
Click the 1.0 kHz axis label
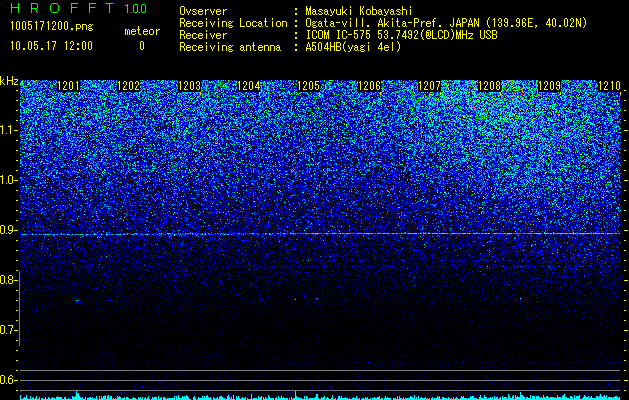tap(9, 180)
